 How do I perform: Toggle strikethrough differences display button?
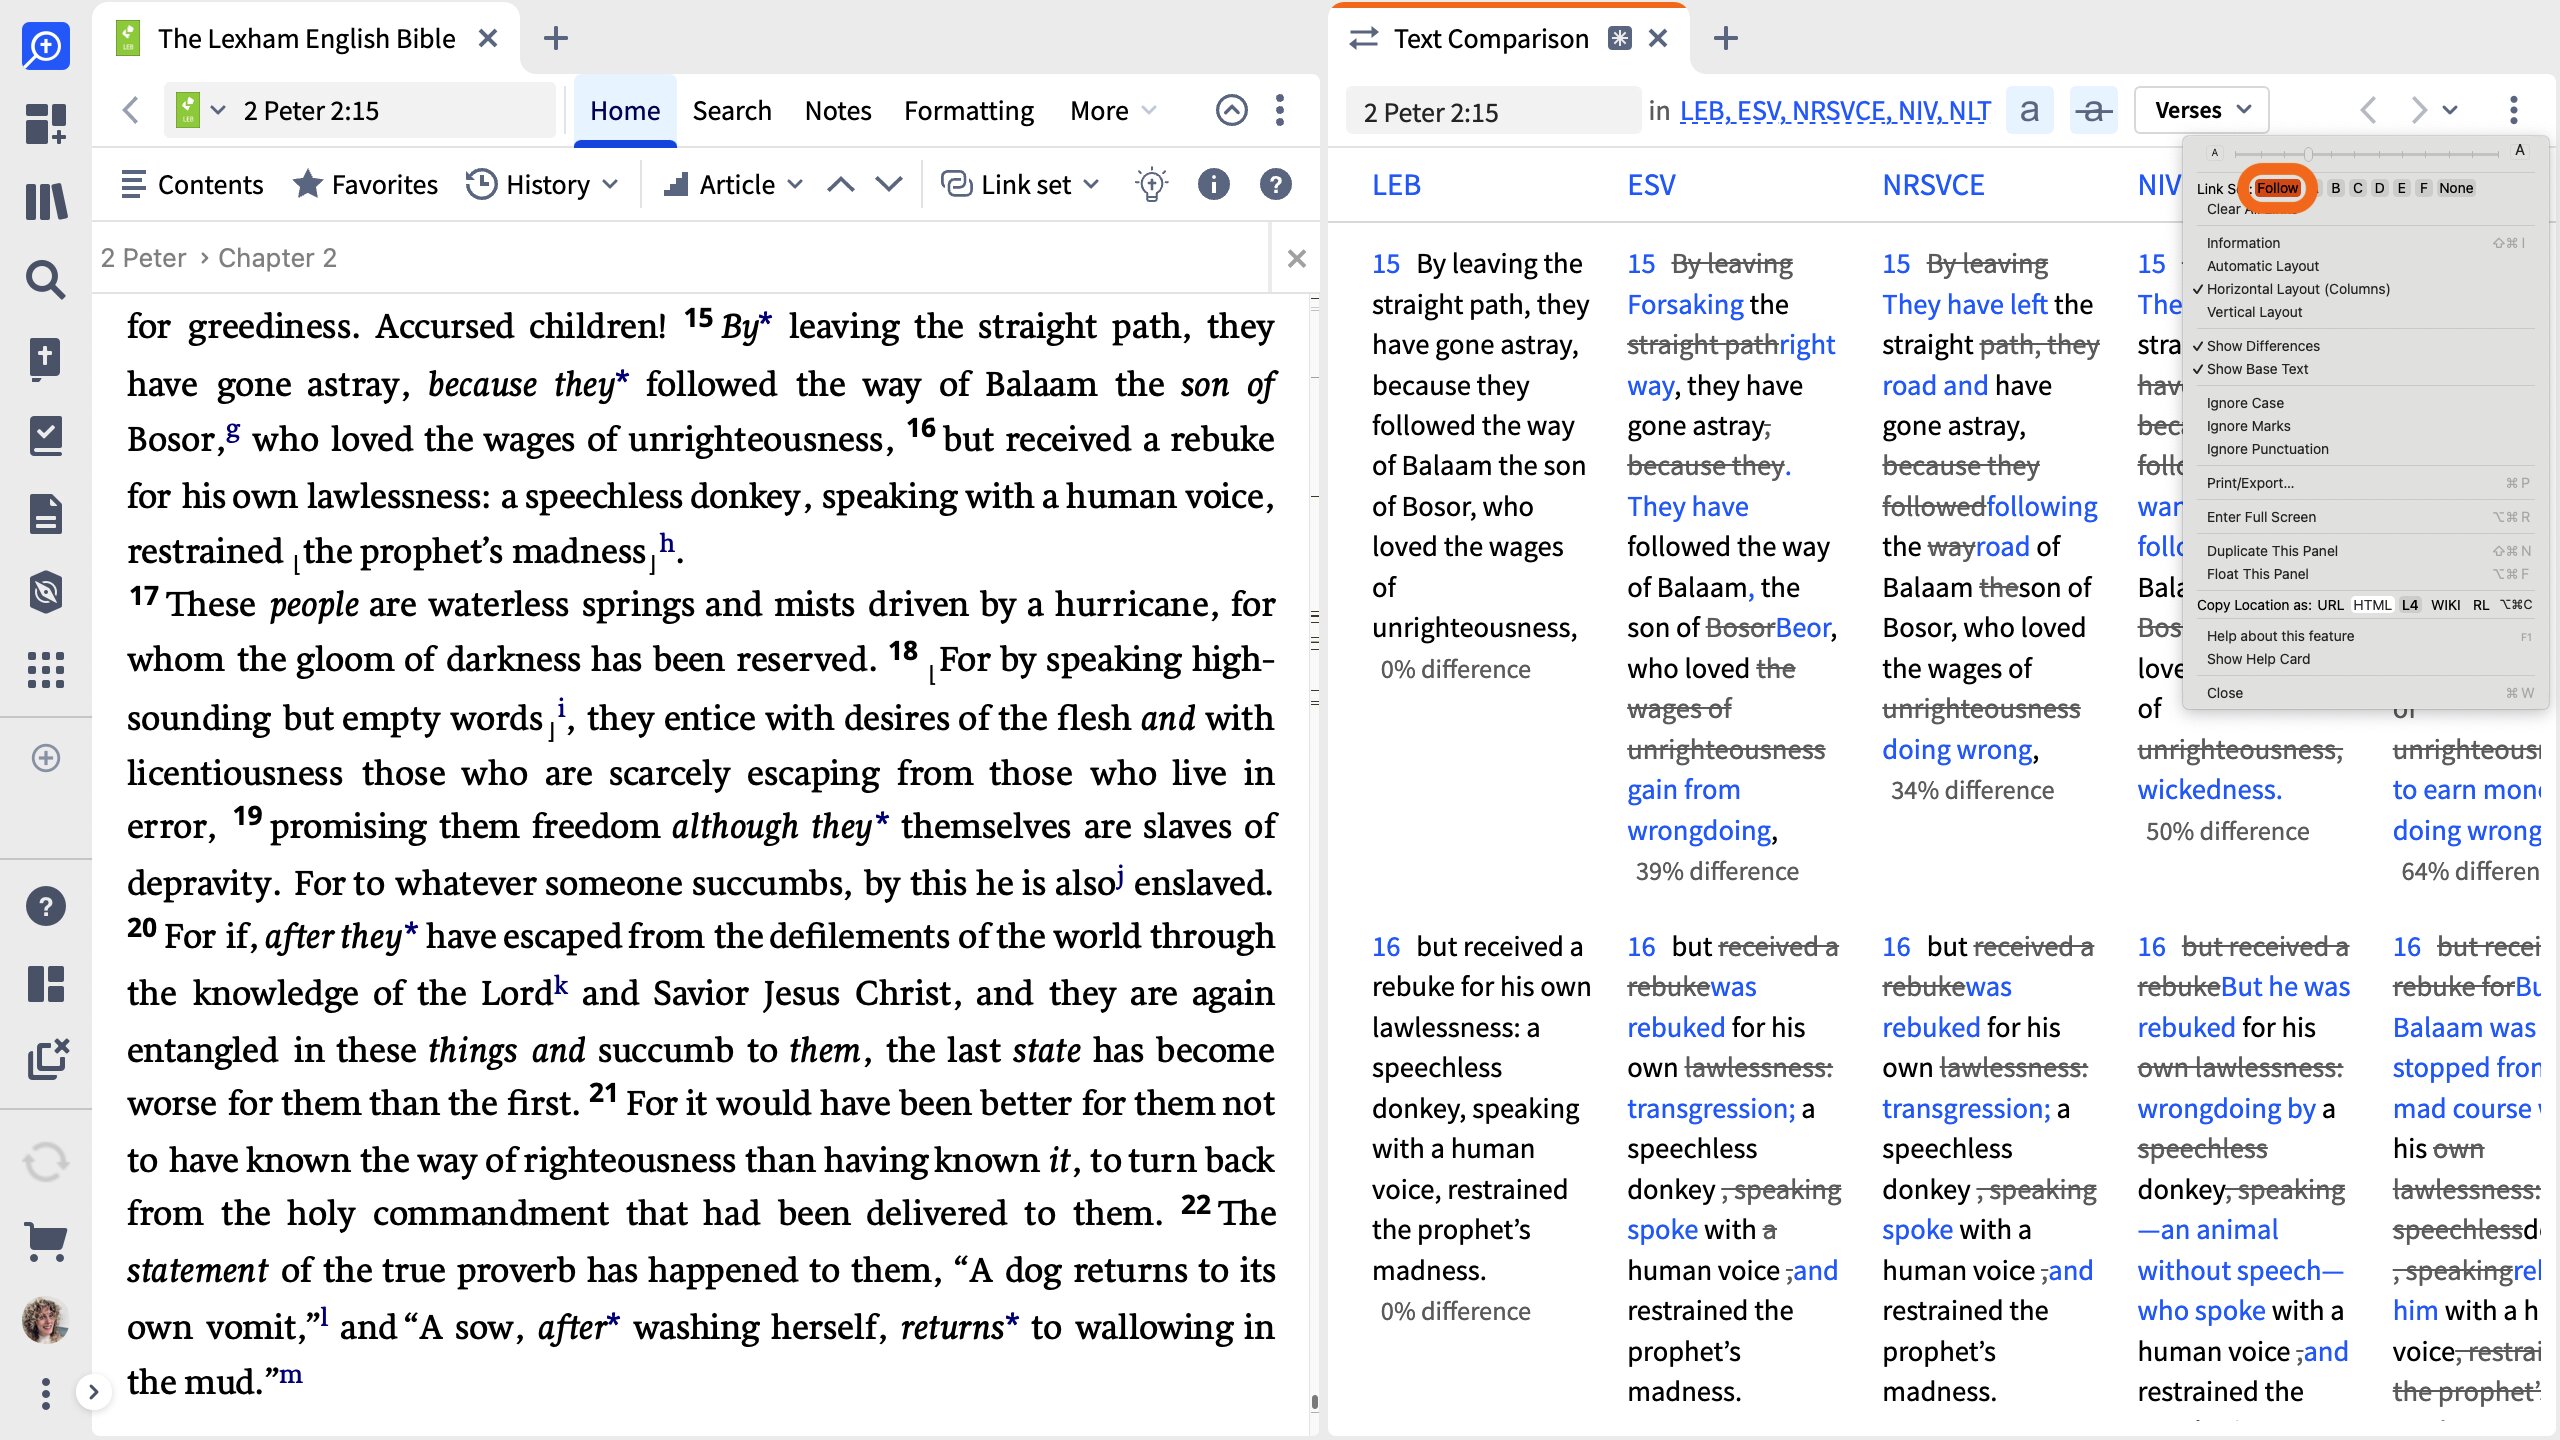click(x=2093, y=110)
